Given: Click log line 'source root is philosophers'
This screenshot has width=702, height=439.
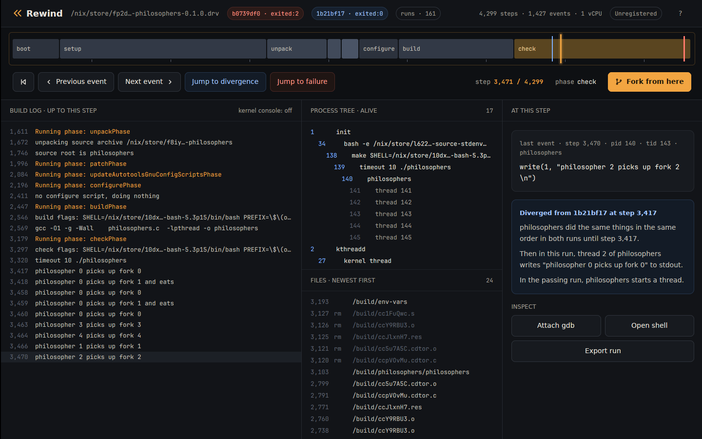Looking at the screenshot, I should 151,153.
